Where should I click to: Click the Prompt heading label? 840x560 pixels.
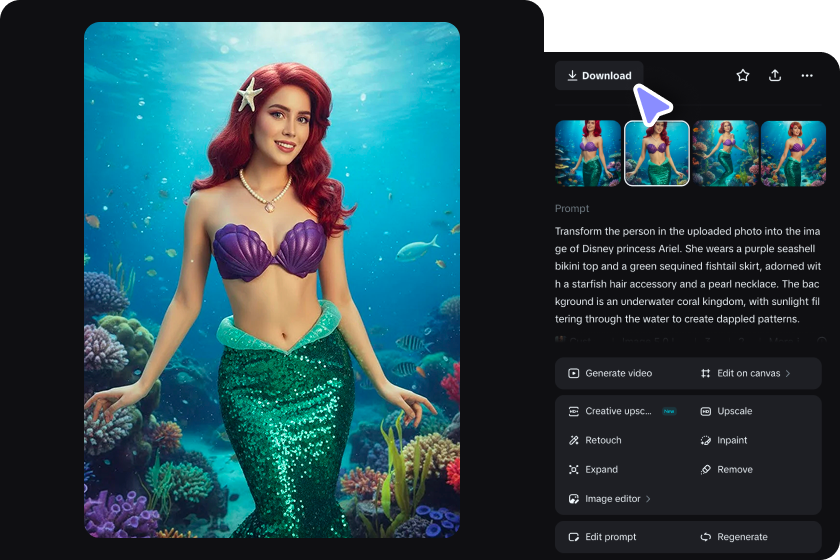point(572,208)
